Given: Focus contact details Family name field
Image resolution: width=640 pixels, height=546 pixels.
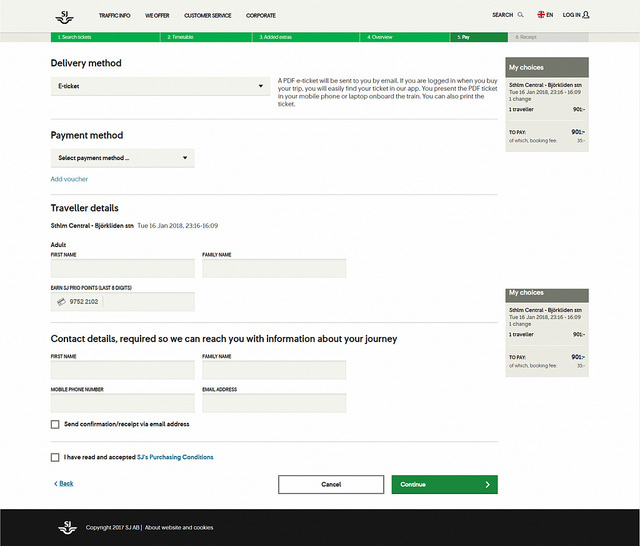Looking at the screenshot, I should [274, 370].
